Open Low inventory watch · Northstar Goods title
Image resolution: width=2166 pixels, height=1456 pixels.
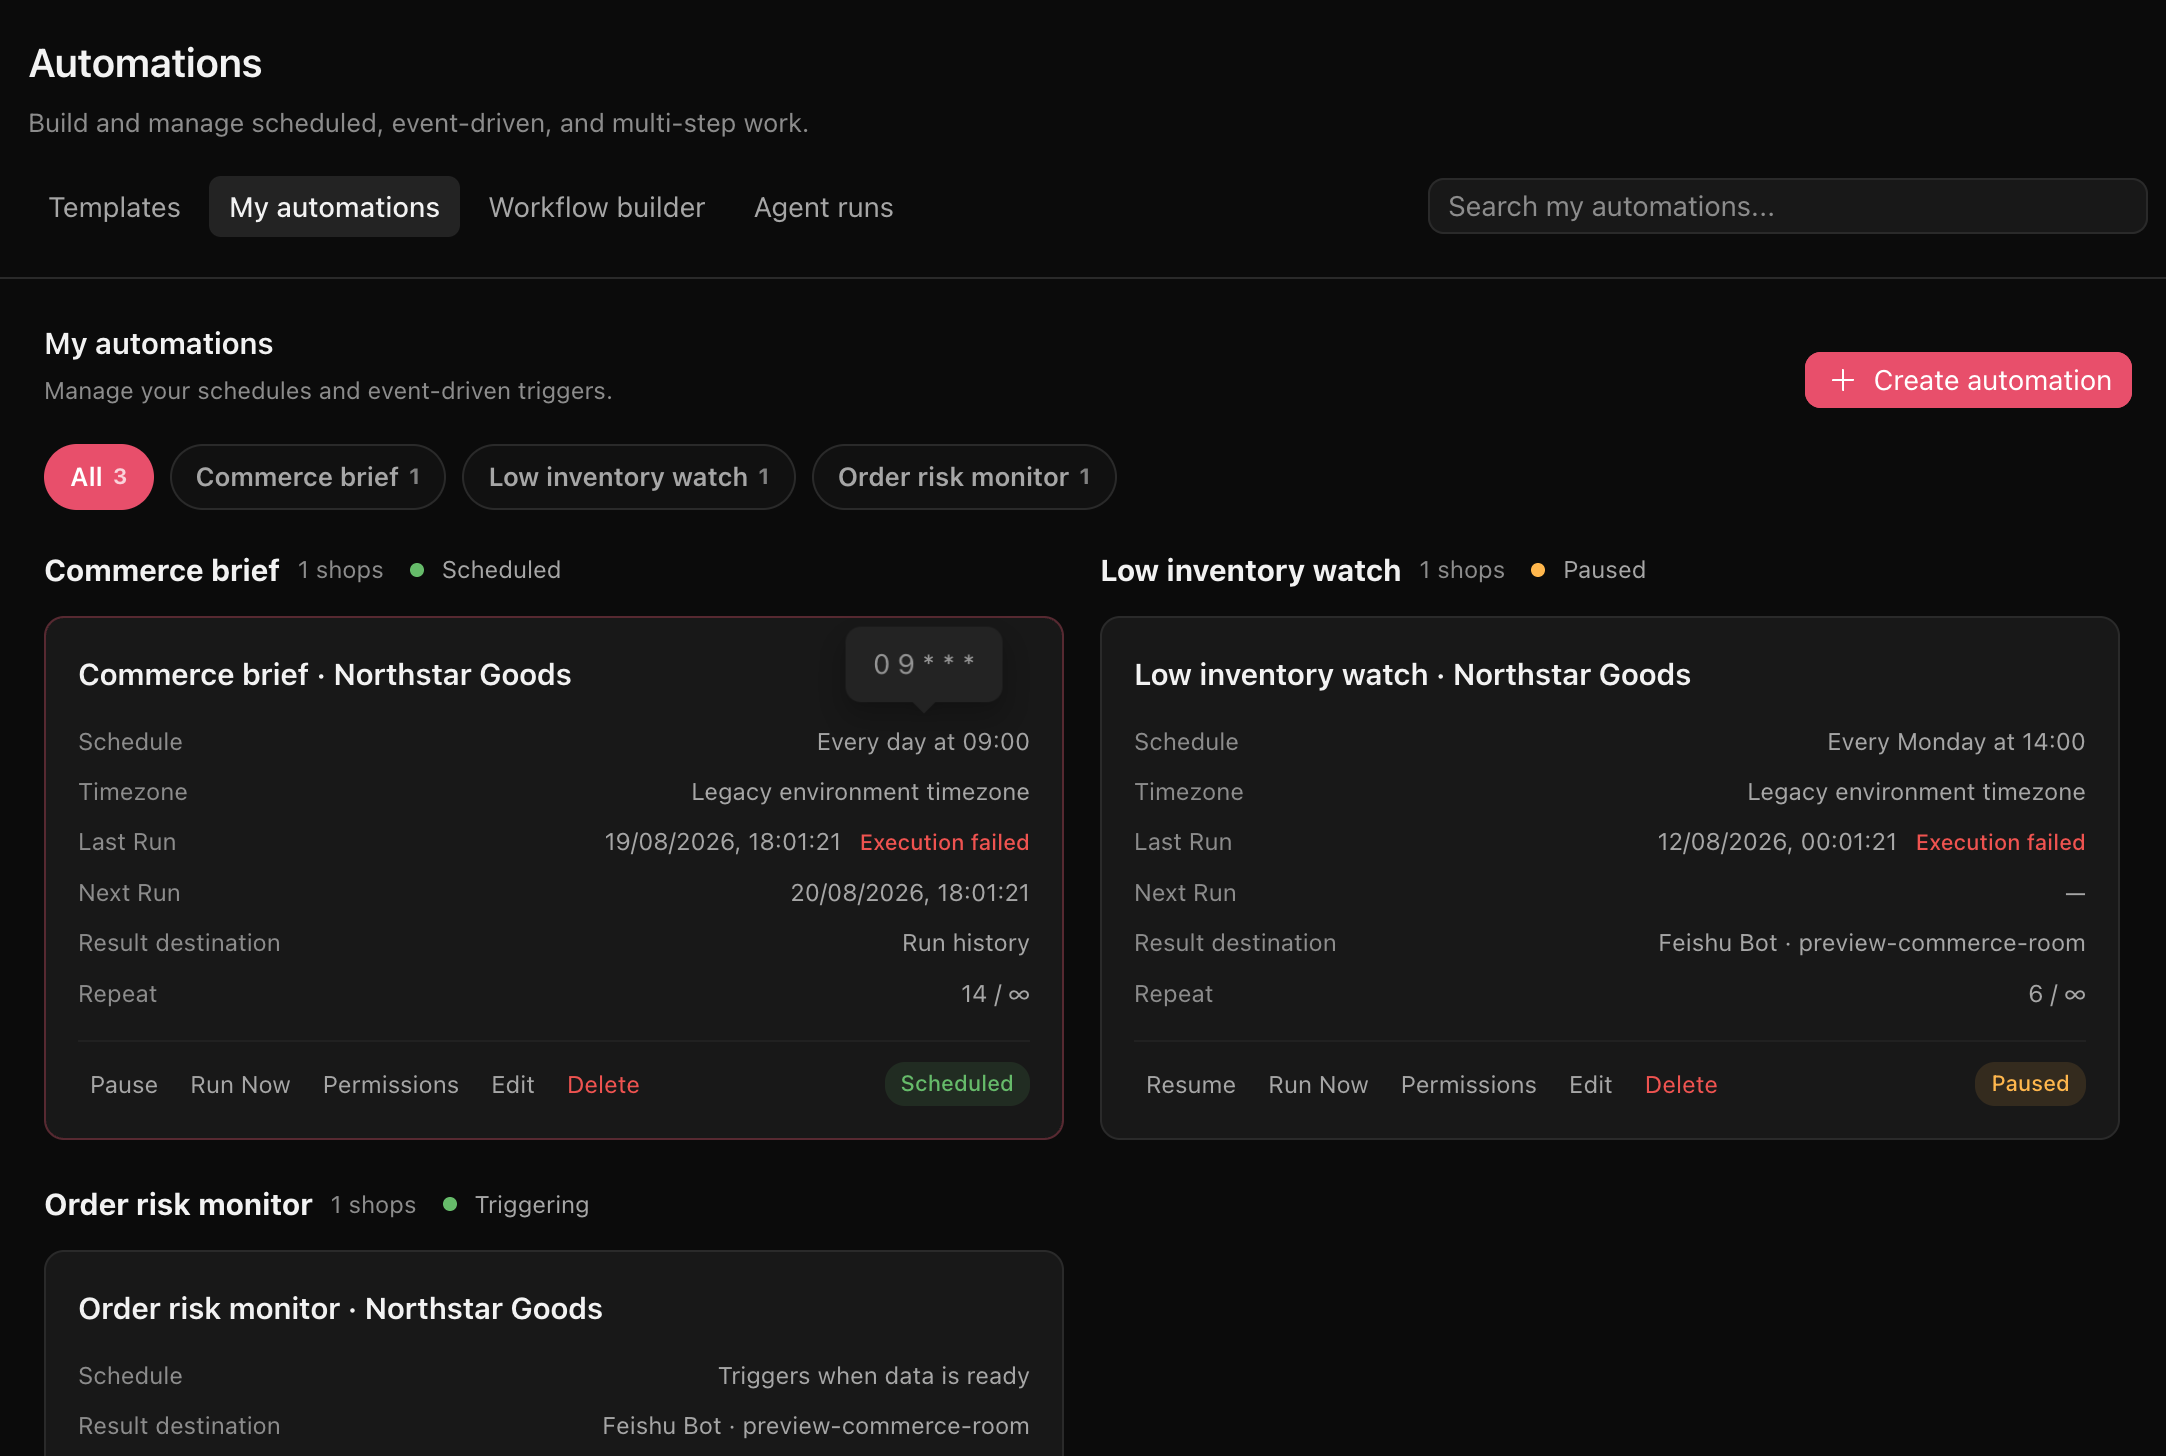(x=1412, y=675)
